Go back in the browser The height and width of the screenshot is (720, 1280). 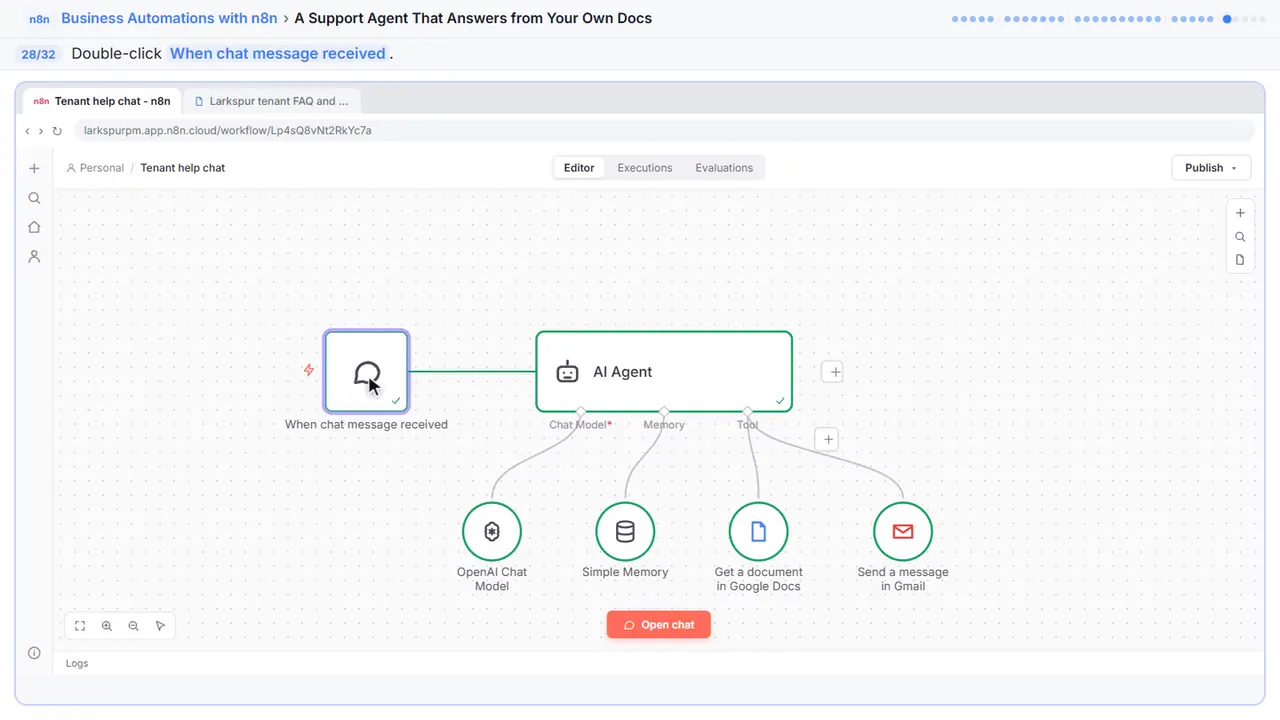(x=27, y=131)
